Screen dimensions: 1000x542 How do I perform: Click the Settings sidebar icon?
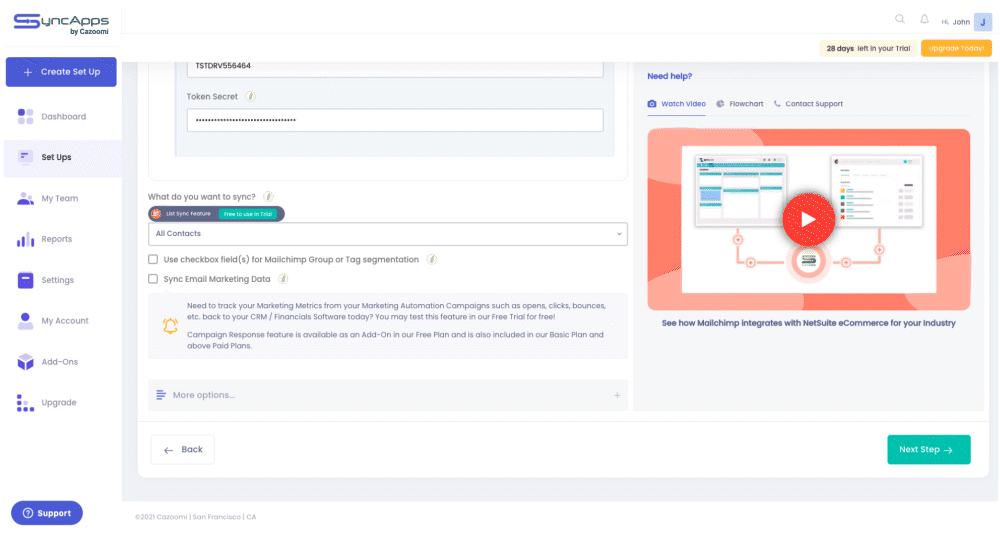(x=26, y=280)
